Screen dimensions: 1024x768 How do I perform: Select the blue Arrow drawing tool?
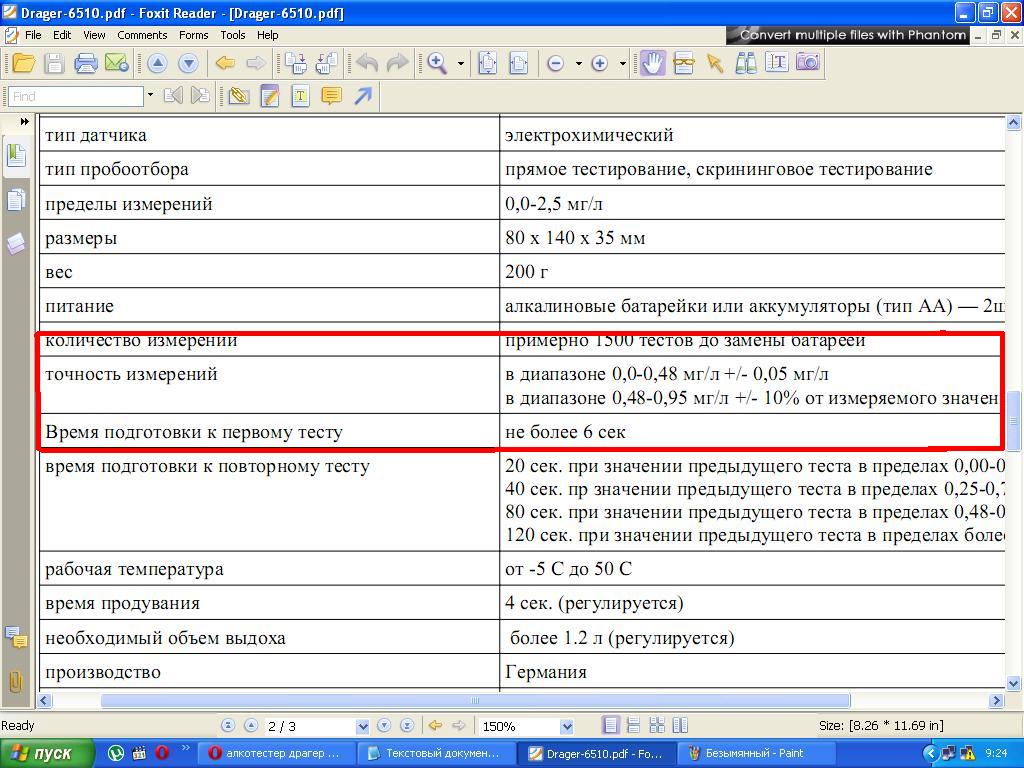pyautogui.click(x=363, y=97)
